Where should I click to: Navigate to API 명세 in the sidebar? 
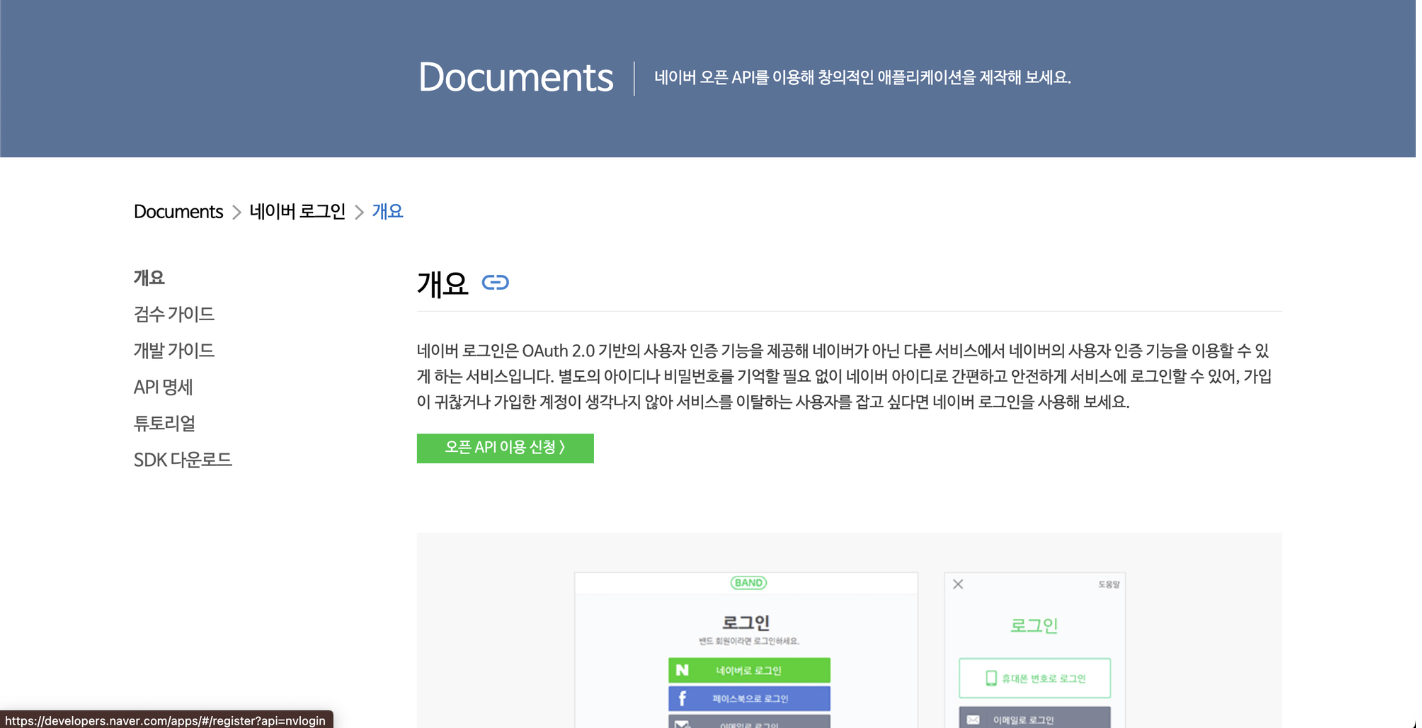(x=164, y=388)
